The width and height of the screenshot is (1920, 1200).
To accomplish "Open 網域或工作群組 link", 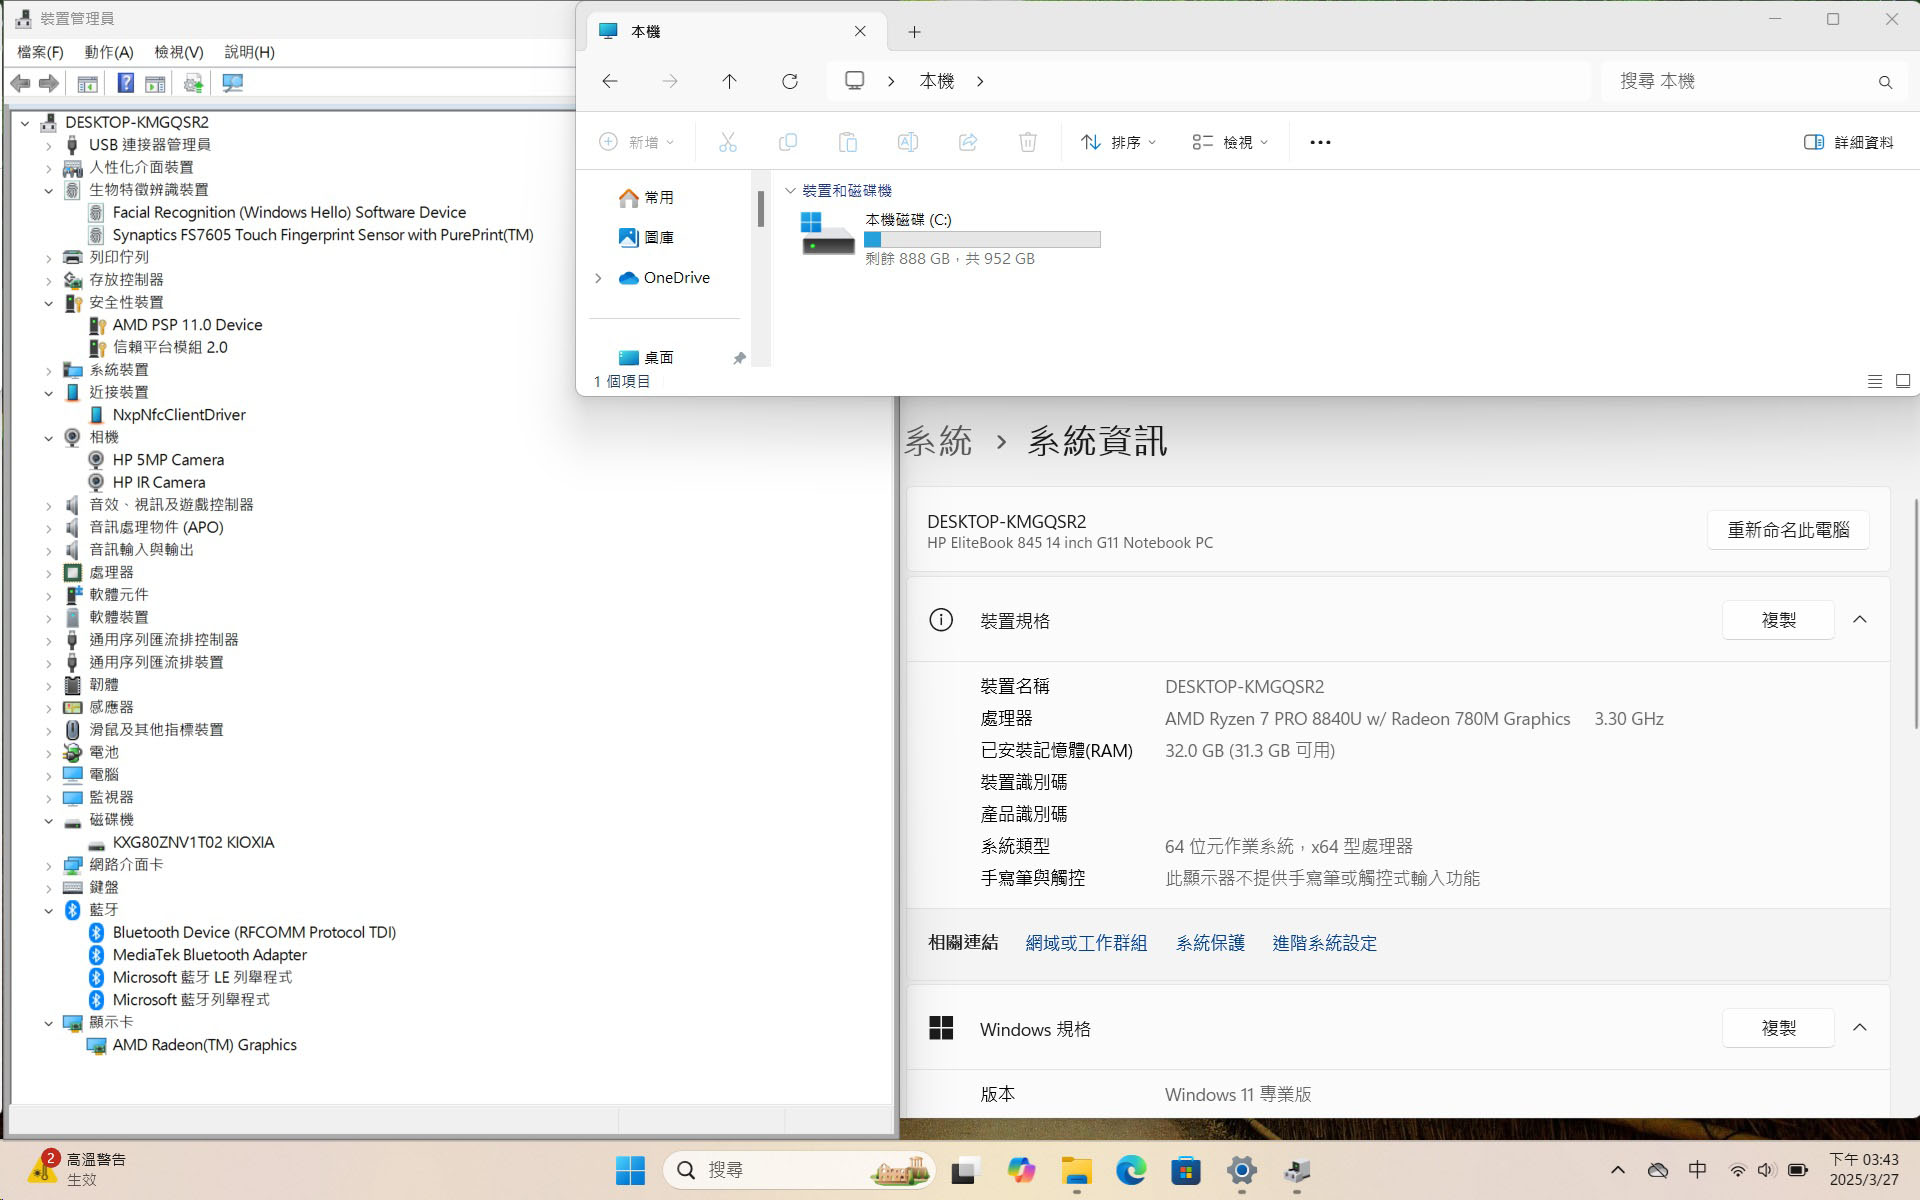I will pos(1086,943).
